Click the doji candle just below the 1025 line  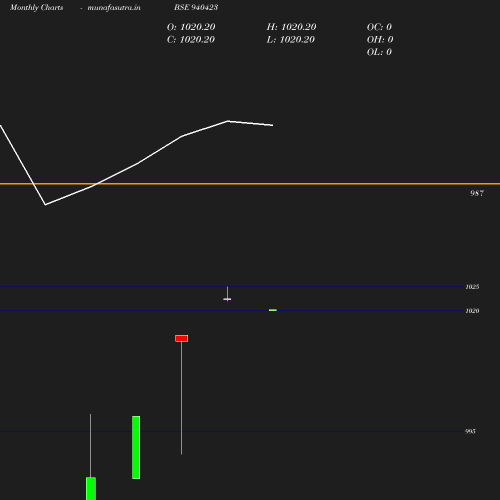tap(227, 299)
